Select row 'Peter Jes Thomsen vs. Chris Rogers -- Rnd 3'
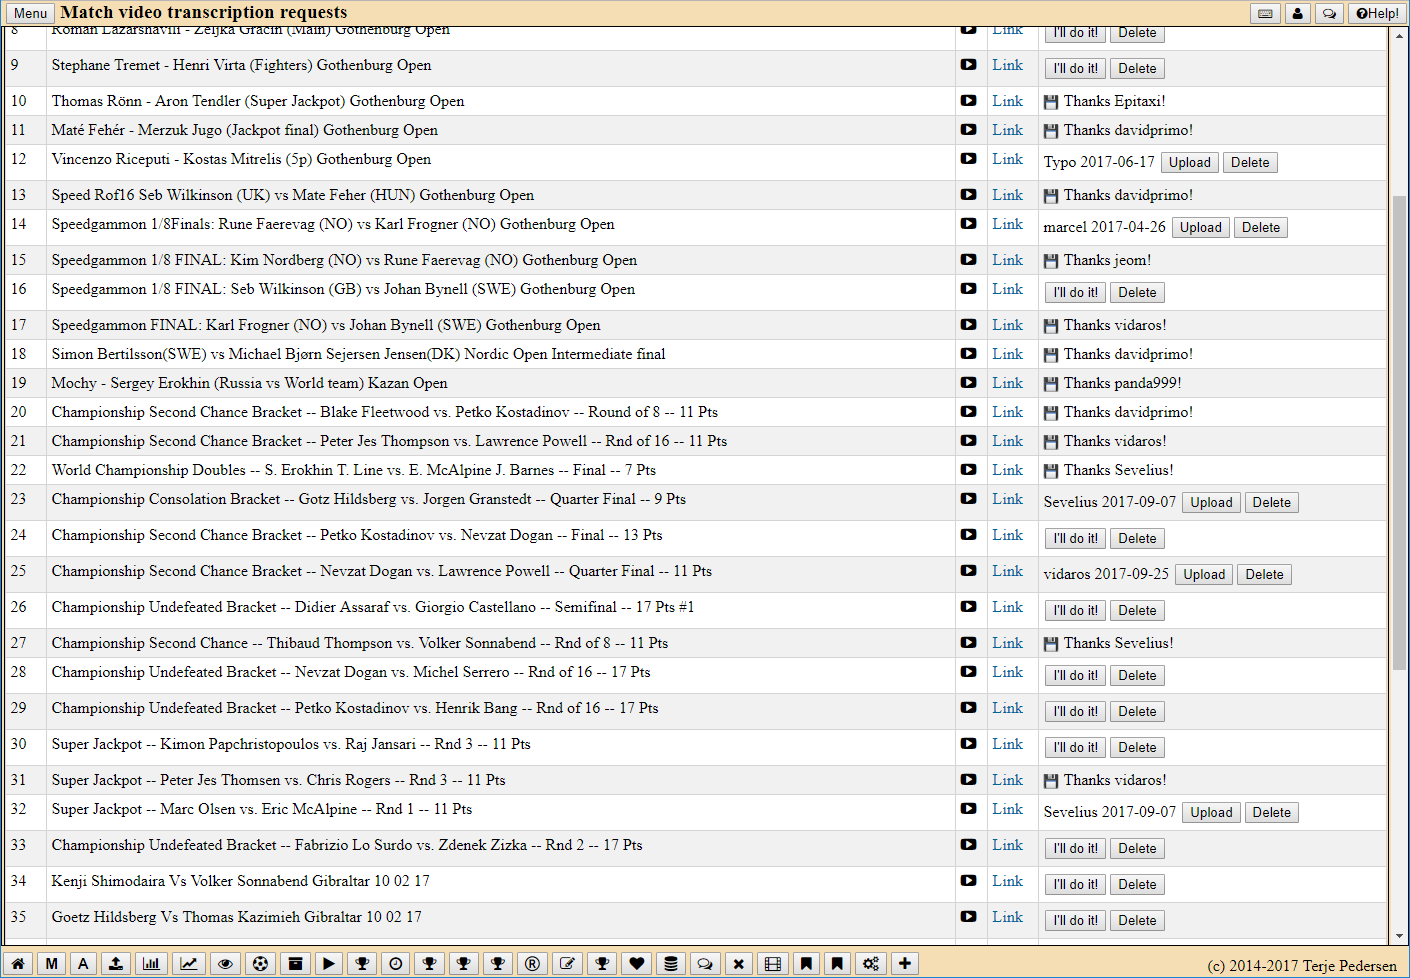1410x978 pixels. (x=696, y=780)
